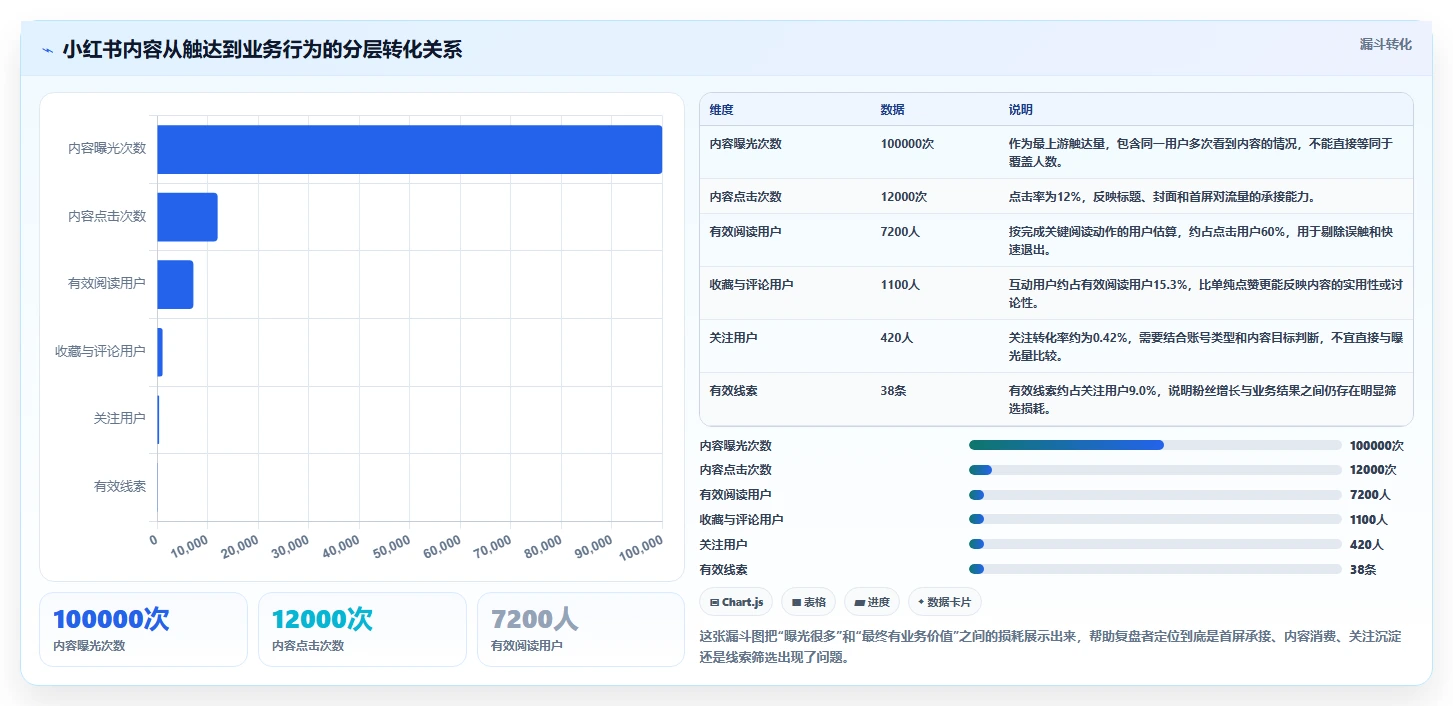Click the 内容点击次数 progress bar

1155,470
